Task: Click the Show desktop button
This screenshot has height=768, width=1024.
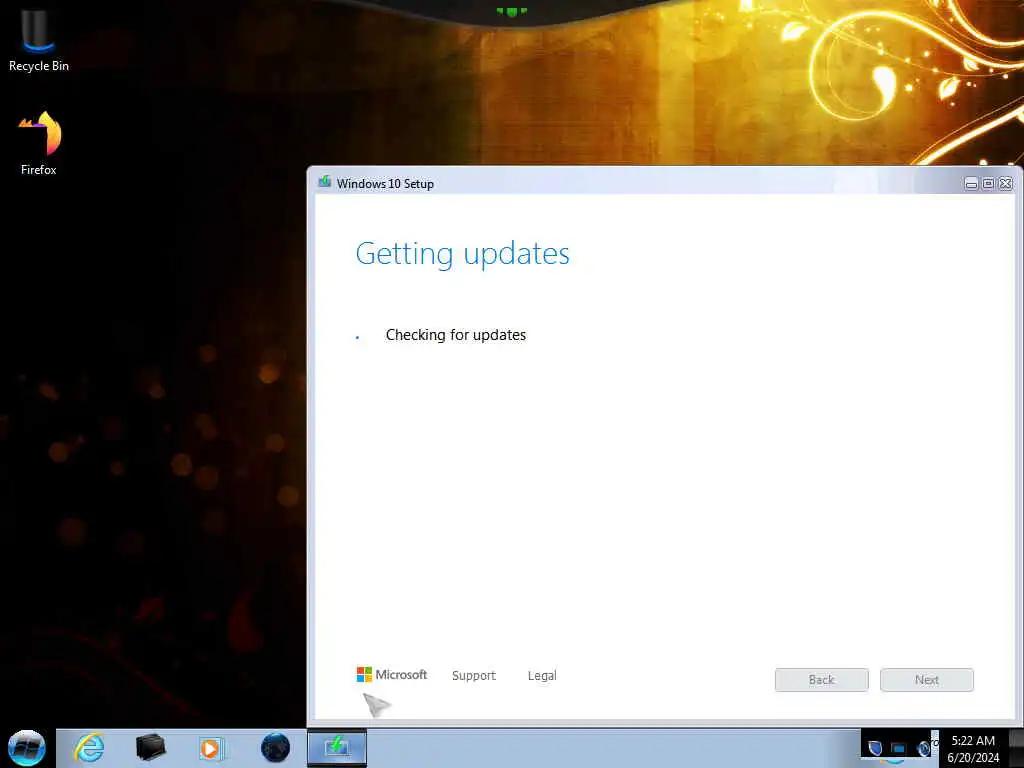Action: click(1017, 748)
